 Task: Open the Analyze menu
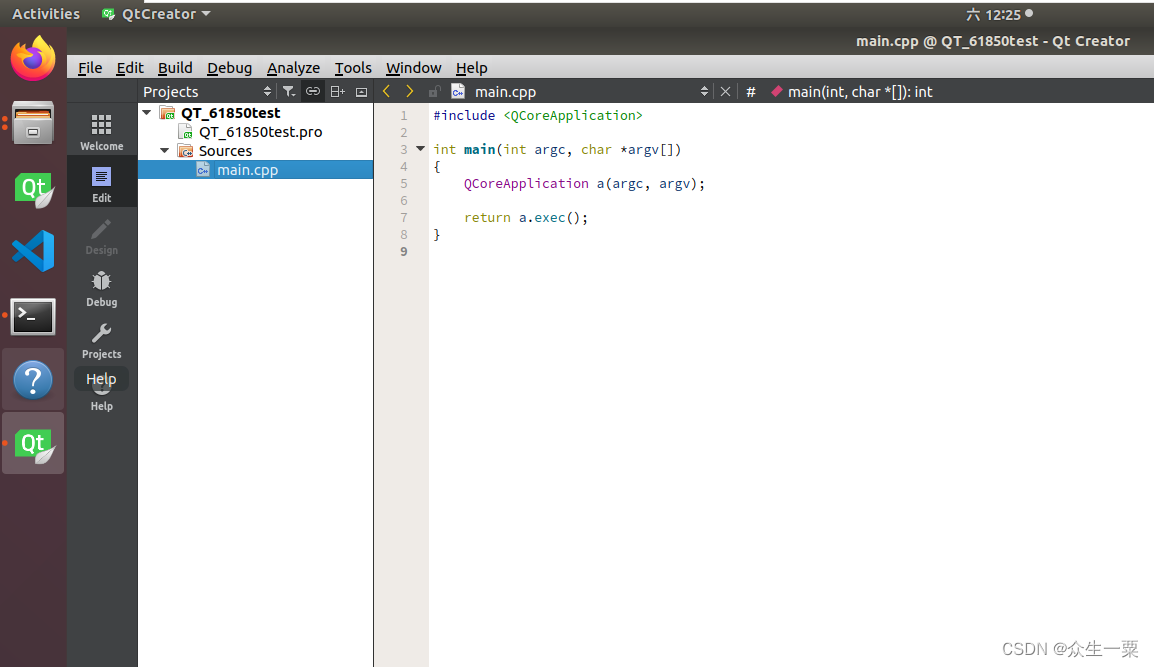[293, 68]
